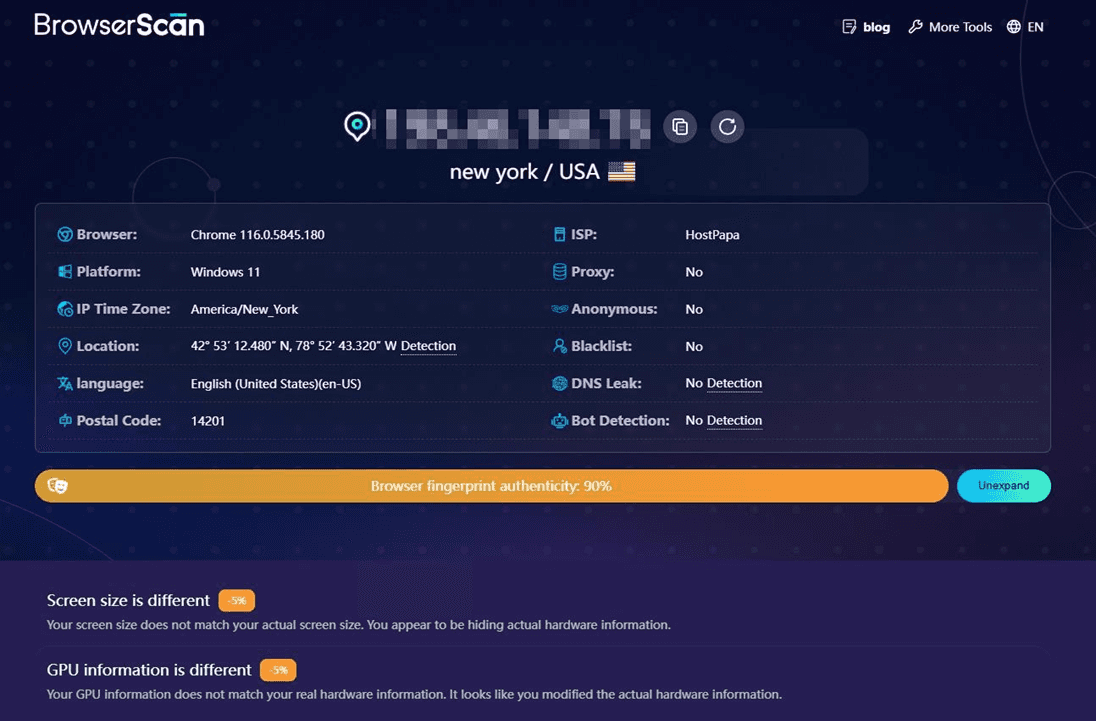This screenshot has width=1096, height=721.
Task: Click the Blacklist person icon
Action: point(559,346)
